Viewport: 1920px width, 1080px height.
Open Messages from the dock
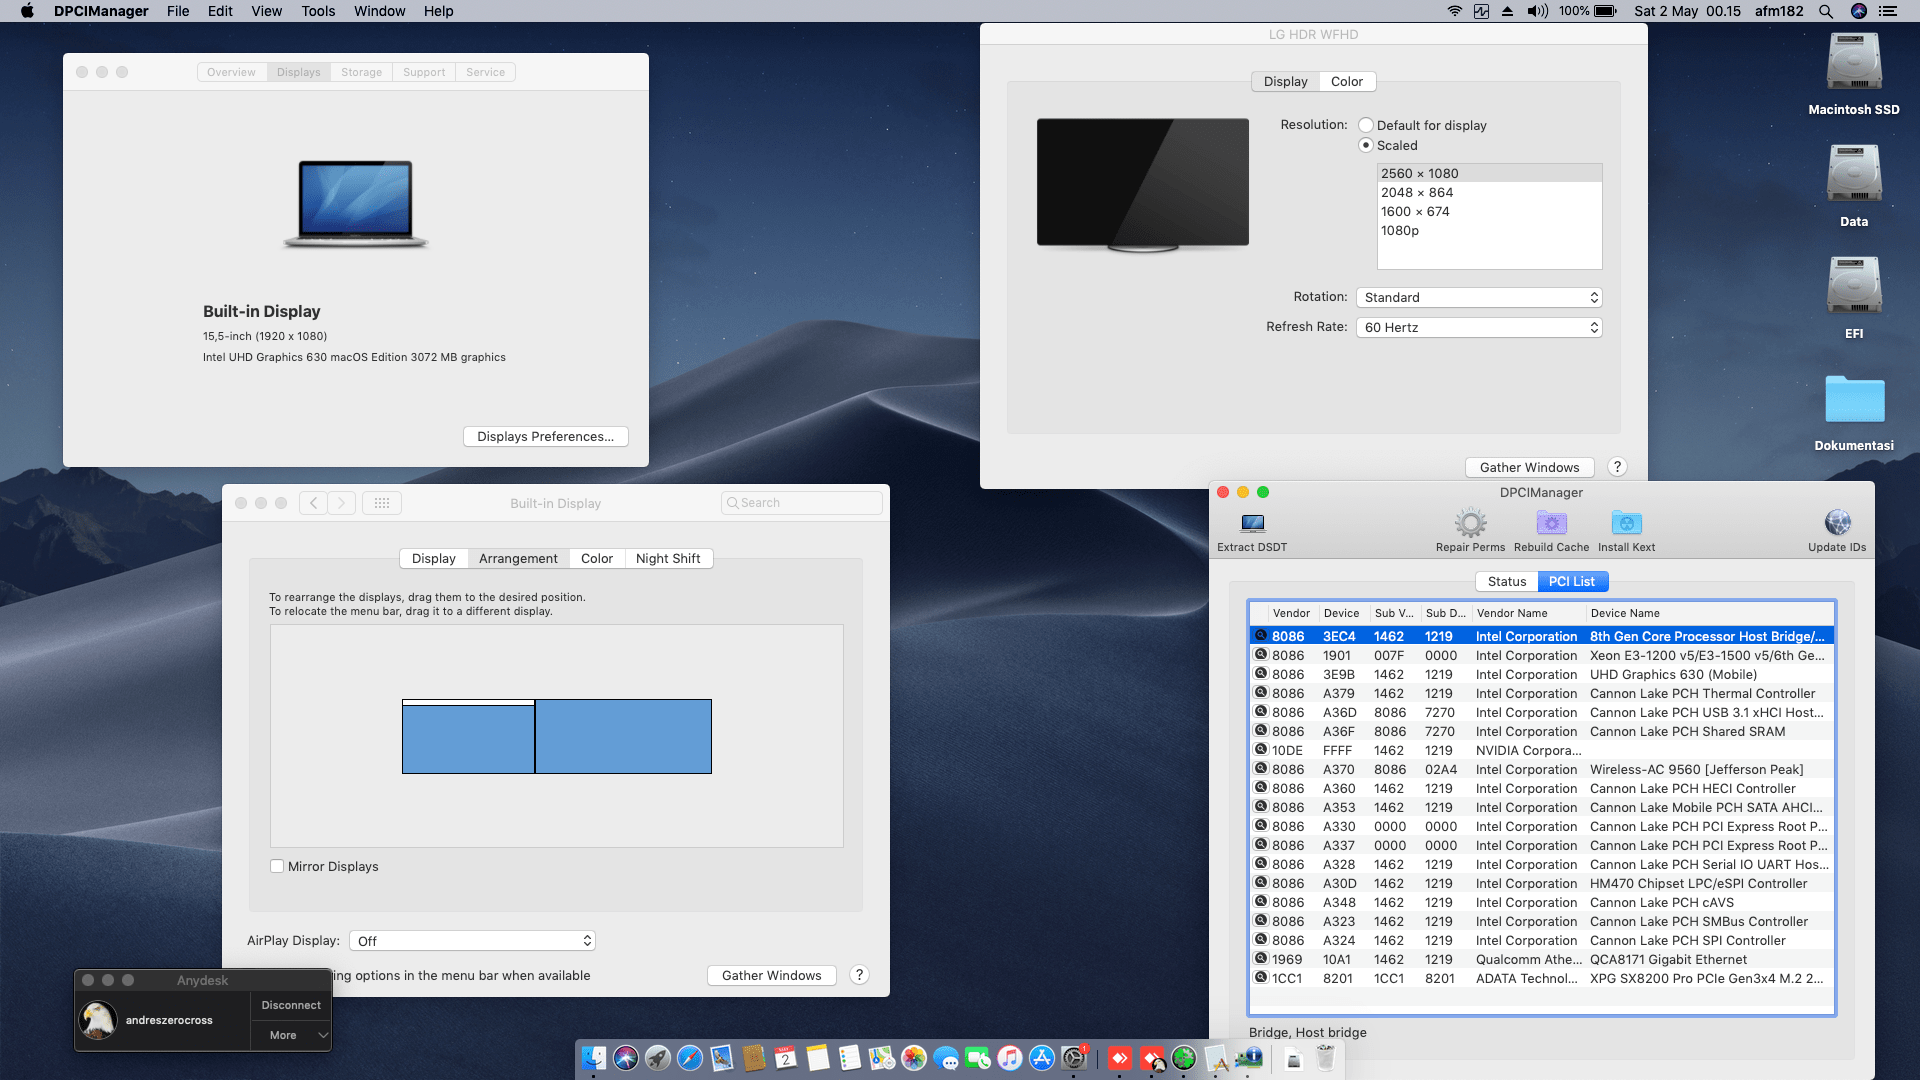(946, 1058)
